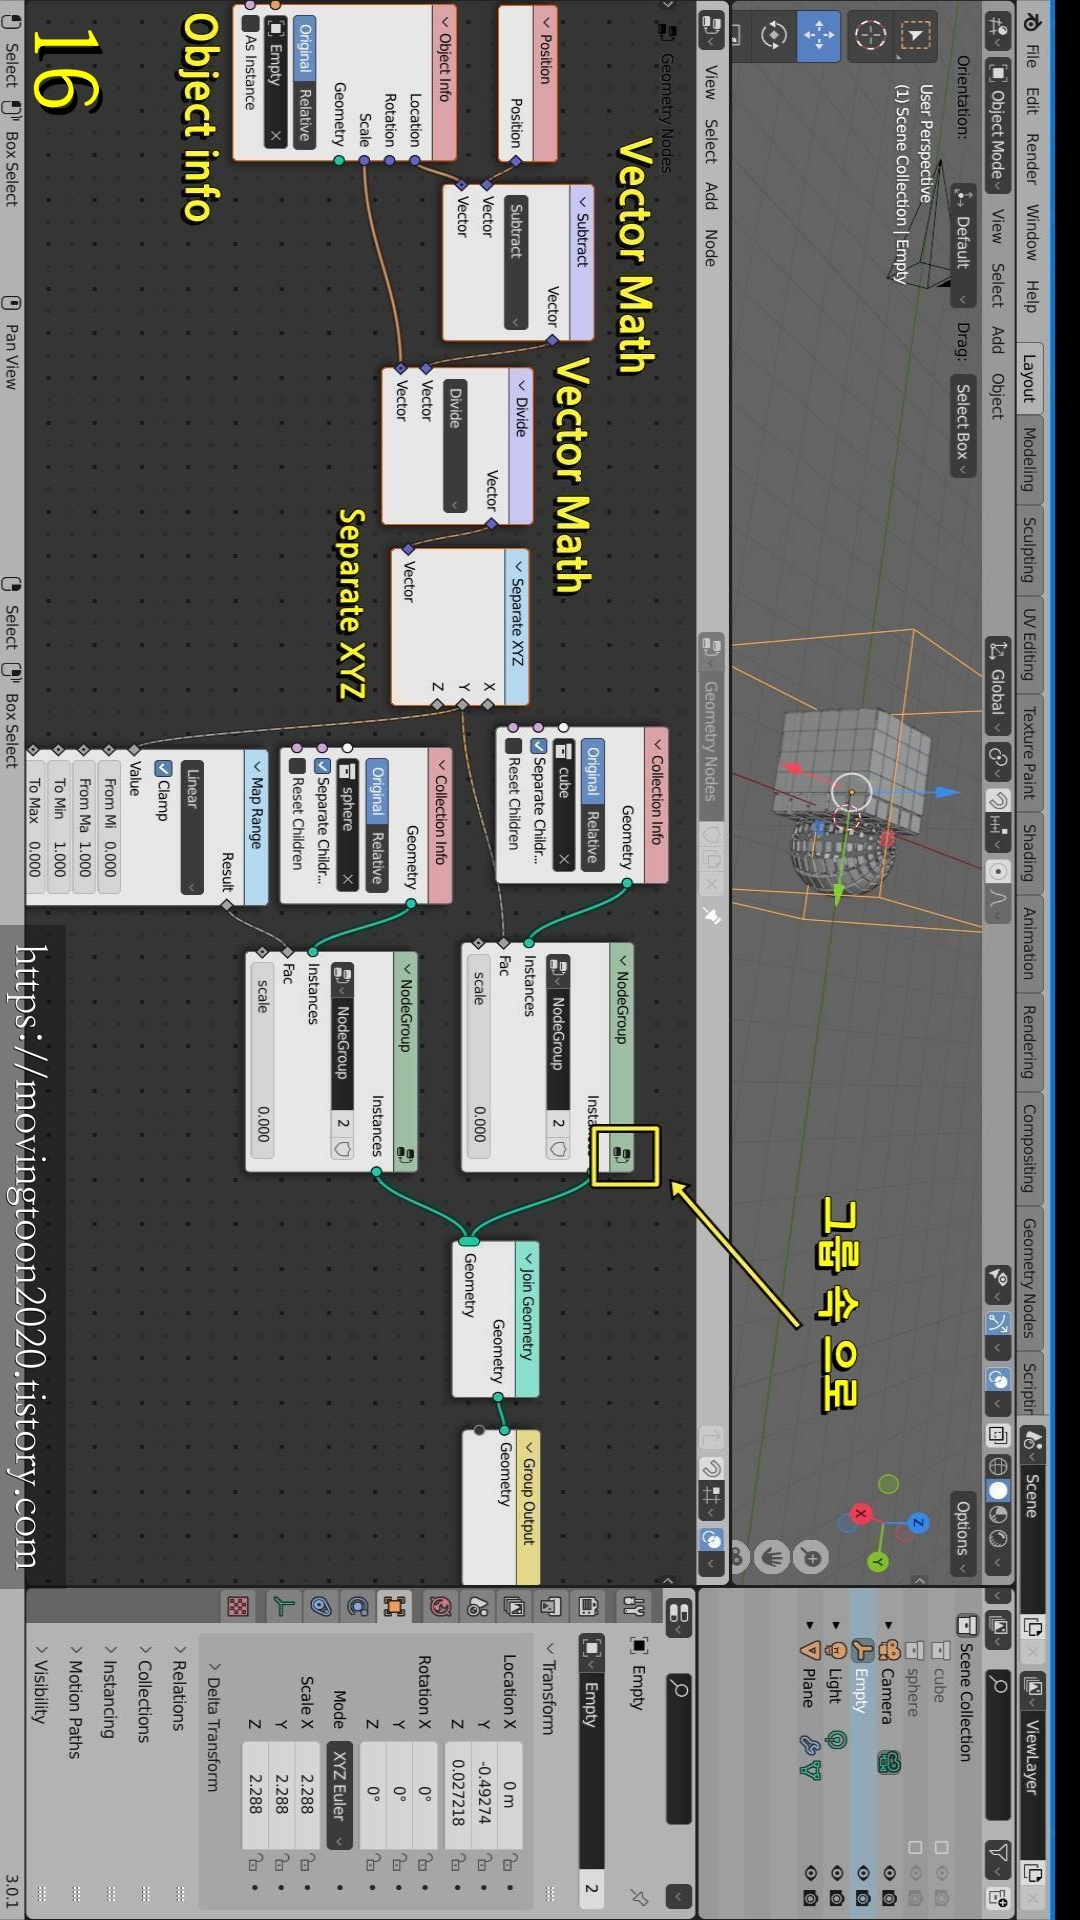Open the Global transform orientation dropdown
1080x1920 pixels.
(x=998, y=688)
